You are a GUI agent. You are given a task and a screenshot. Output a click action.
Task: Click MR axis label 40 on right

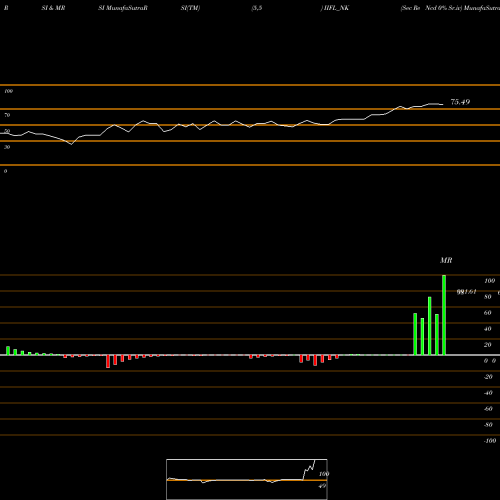[x=488, y=329]
